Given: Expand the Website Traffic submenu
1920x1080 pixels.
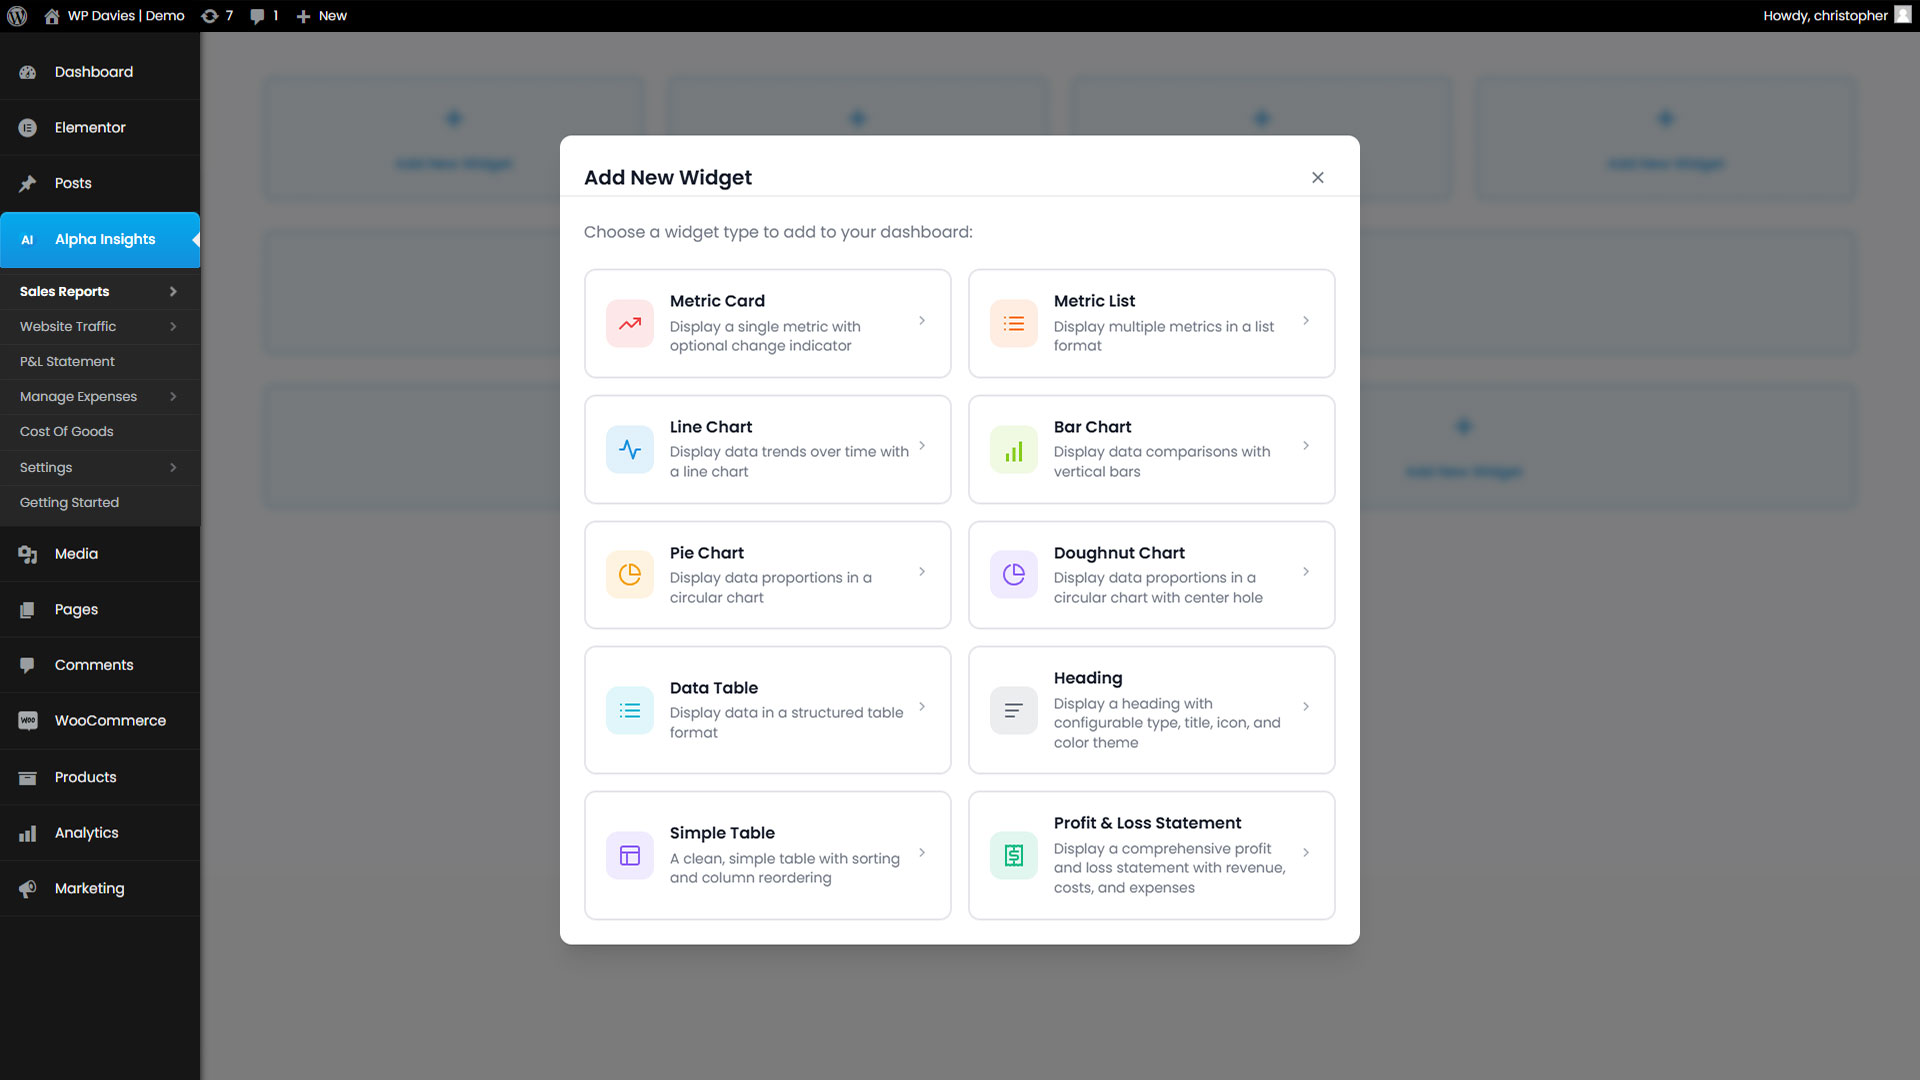Looking at the screenshot, I should (x=172, y=326).
